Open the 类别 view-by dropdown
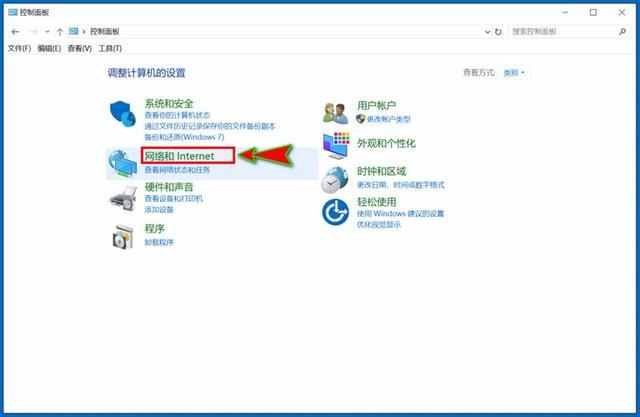The width and height of the screenshot is (640, 417). [514, 73]
